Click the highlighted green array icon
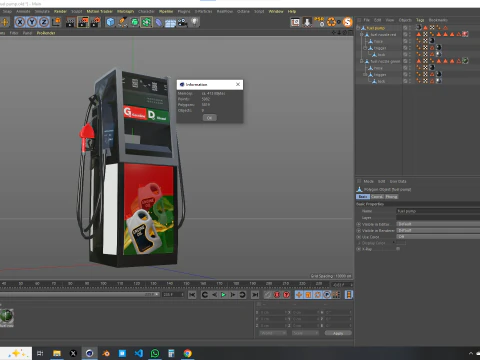 (x=146, y=22)
